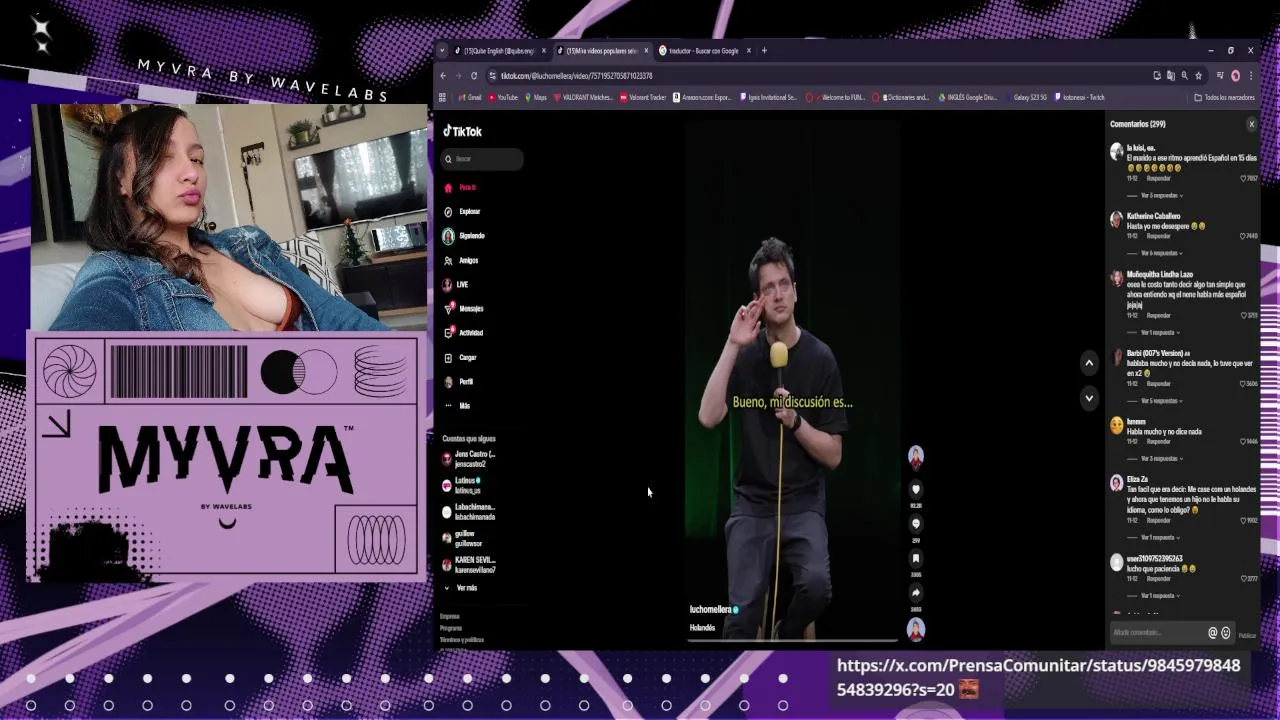Viewport: 1280px width, 720px height.
Task: Open TikTok Para ti home feed
Action: coord(461,187)
